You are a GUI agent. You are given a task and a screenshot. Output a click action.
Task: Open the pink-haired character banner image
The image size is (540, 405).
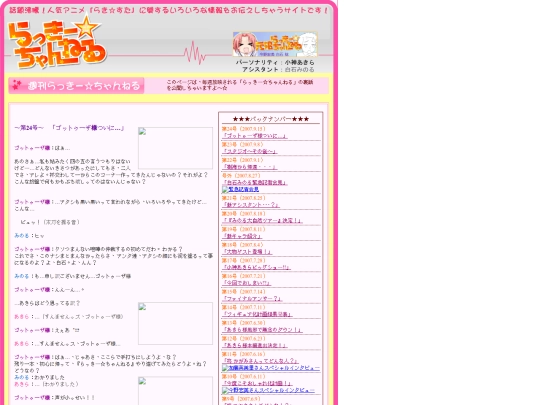(275, 44)
